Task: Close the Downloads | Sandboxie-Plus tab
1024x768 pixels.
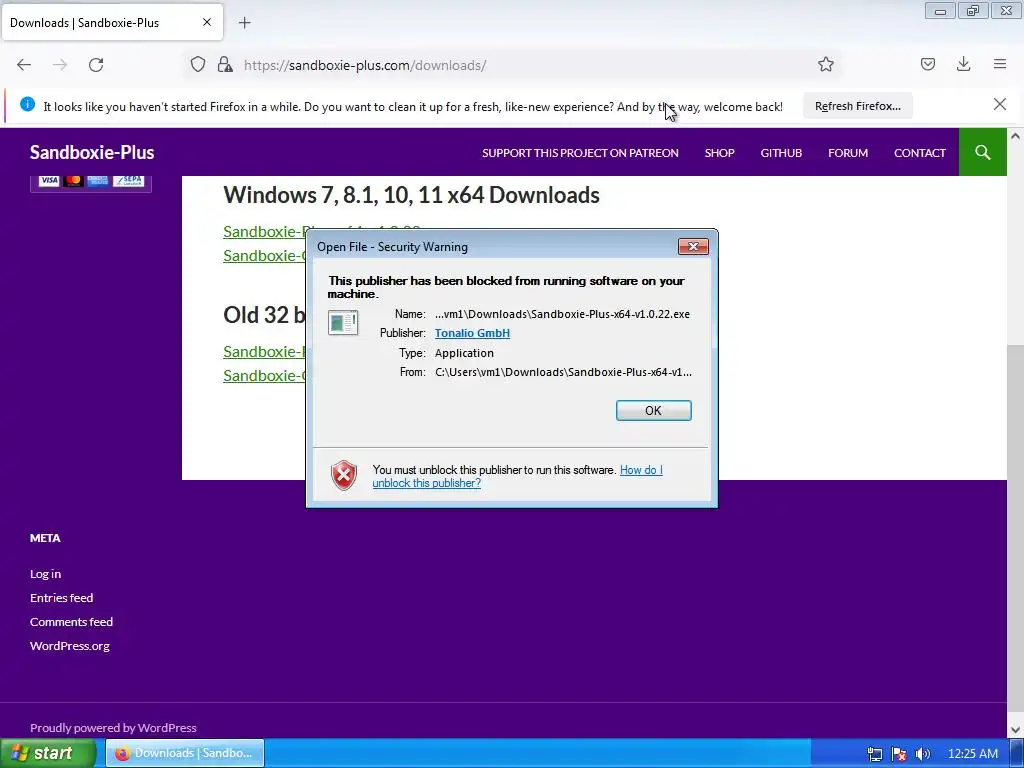Action: 207,22
